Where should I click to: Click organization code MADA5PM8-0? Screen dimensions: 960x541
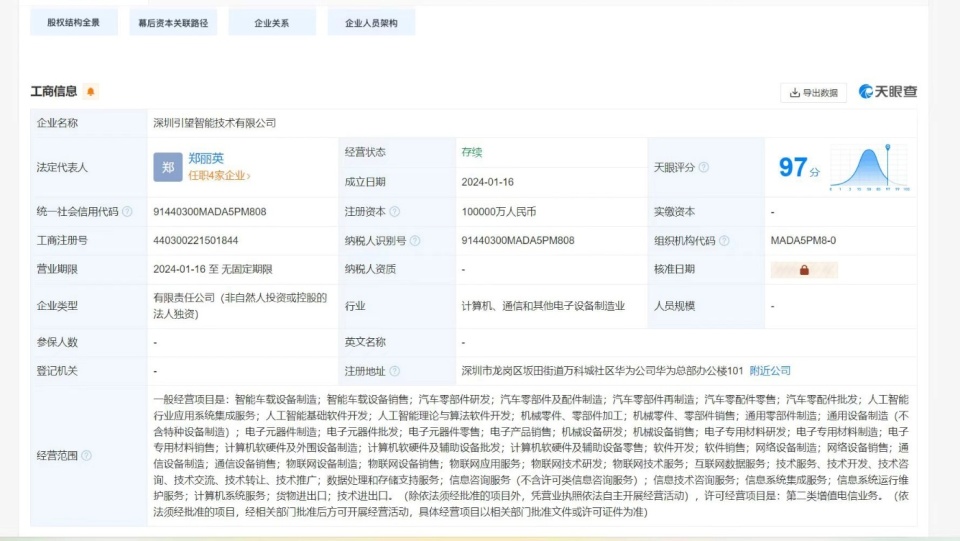point(803,241)
